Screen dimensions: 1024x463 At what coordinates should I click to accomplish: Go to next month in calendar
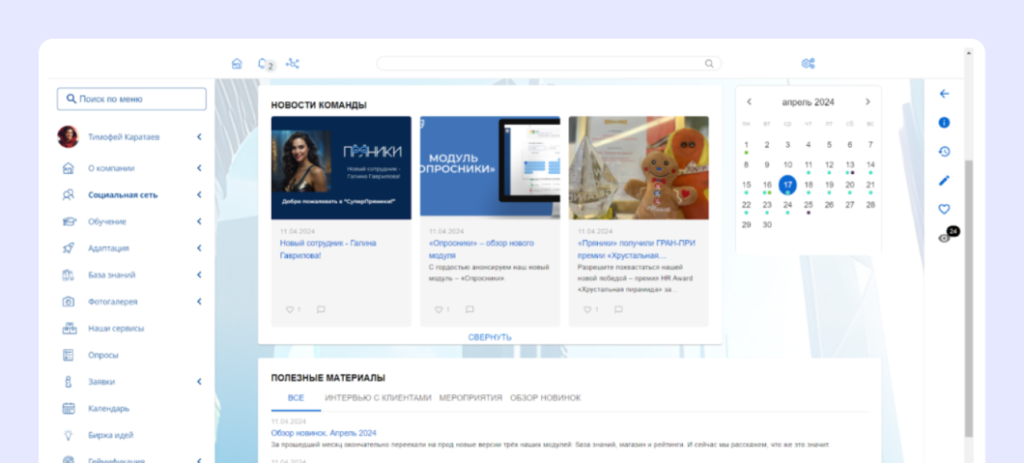867,102
